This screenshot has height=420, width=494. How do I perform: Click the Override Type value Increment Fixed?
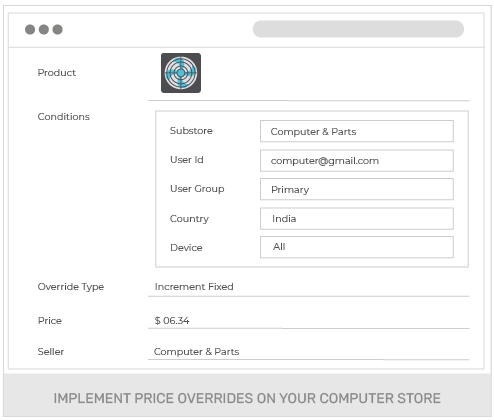point(194,287)
